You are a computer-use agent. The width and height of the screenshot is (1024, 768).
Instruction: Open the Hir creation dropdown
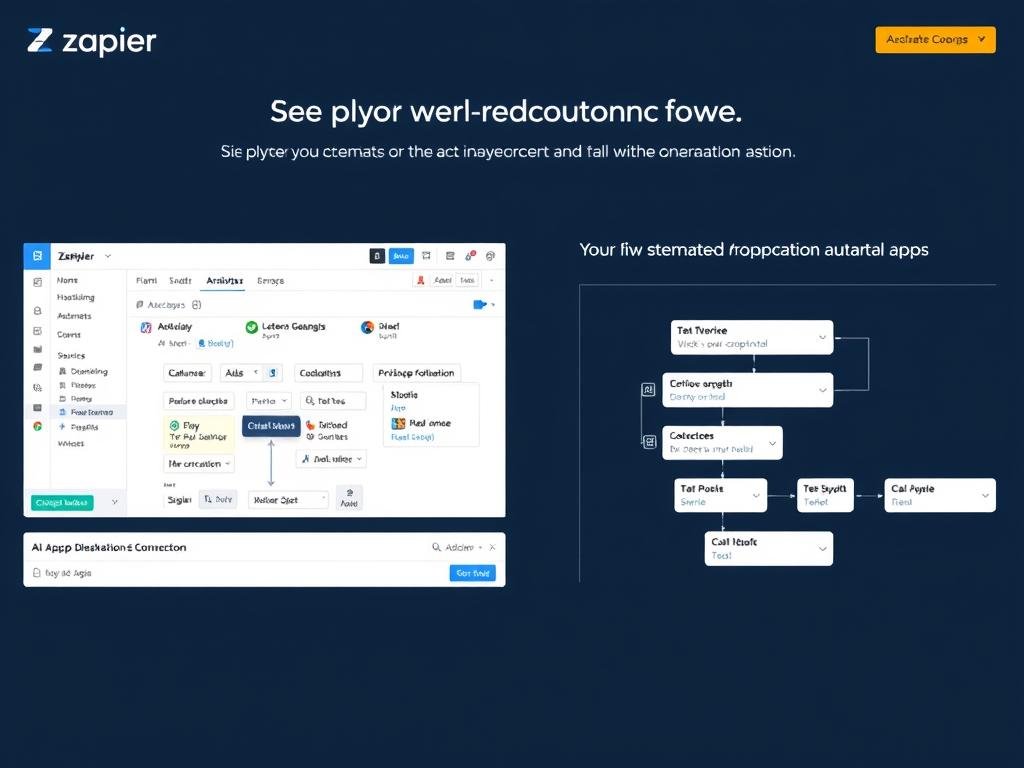pyautogui.click(x=199, y=464)
